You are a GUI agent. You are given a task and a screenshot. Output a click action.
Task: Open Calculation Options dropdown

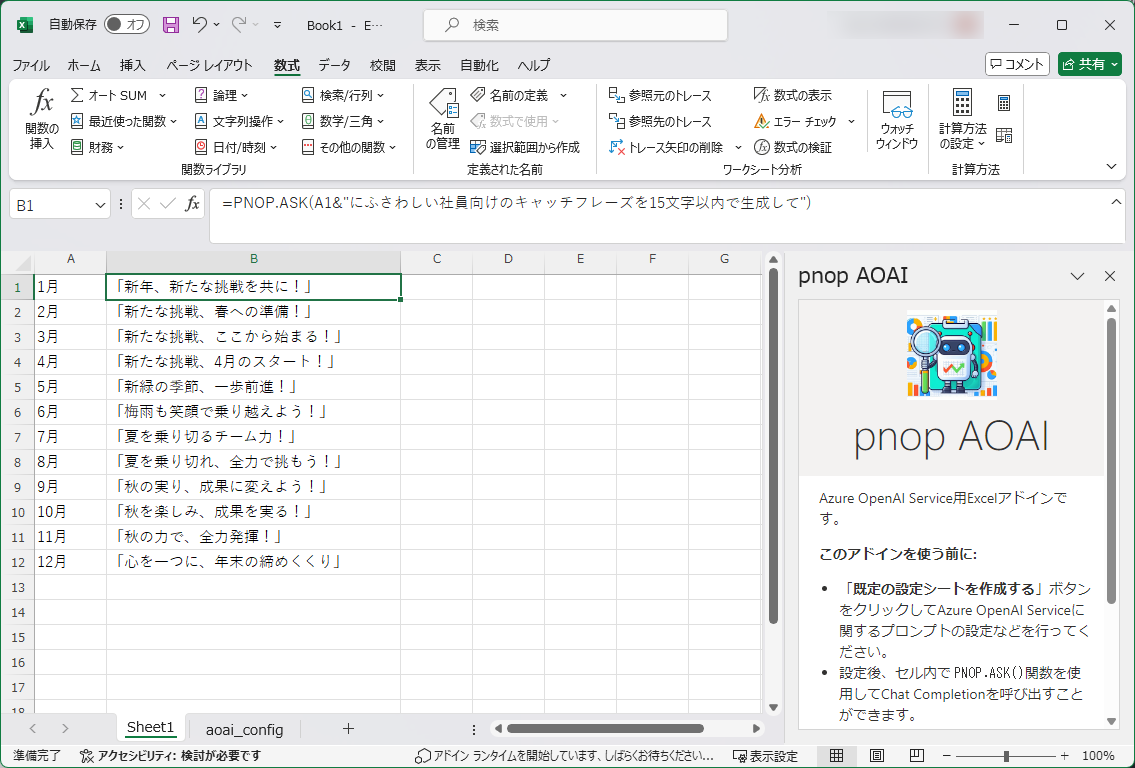click(963, 120)
